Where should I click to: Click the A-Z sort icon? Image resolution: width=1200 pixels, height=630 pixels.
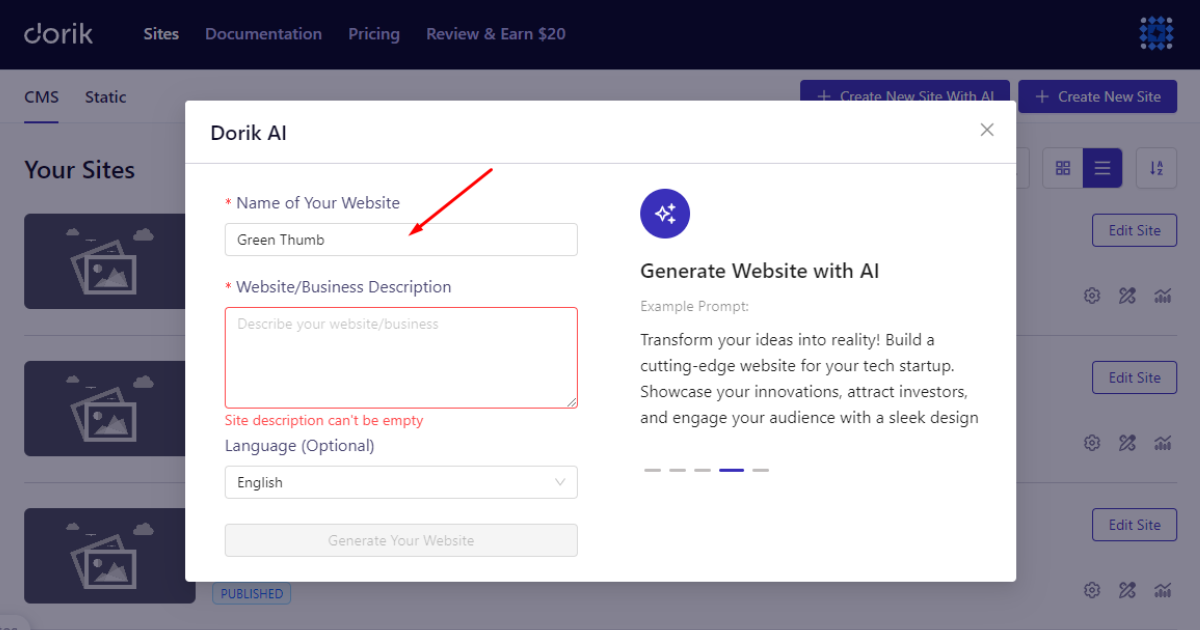pos(1157,168)
